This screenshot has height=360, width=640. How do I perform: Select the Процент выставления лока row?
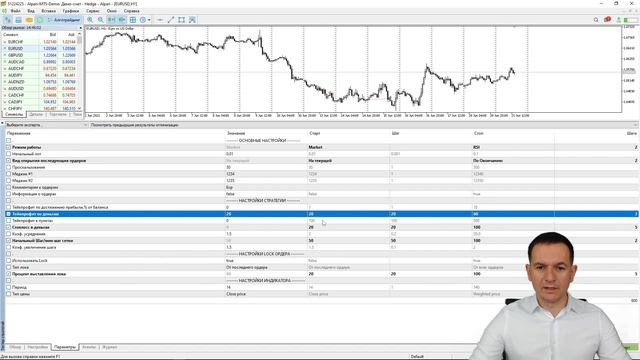pos(321,274)
